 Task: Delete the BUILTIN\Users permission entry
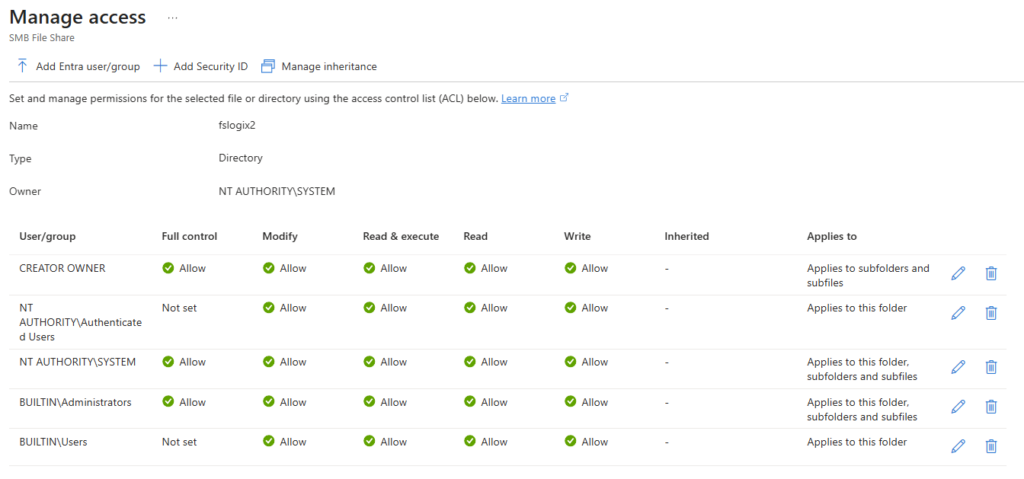991,446
